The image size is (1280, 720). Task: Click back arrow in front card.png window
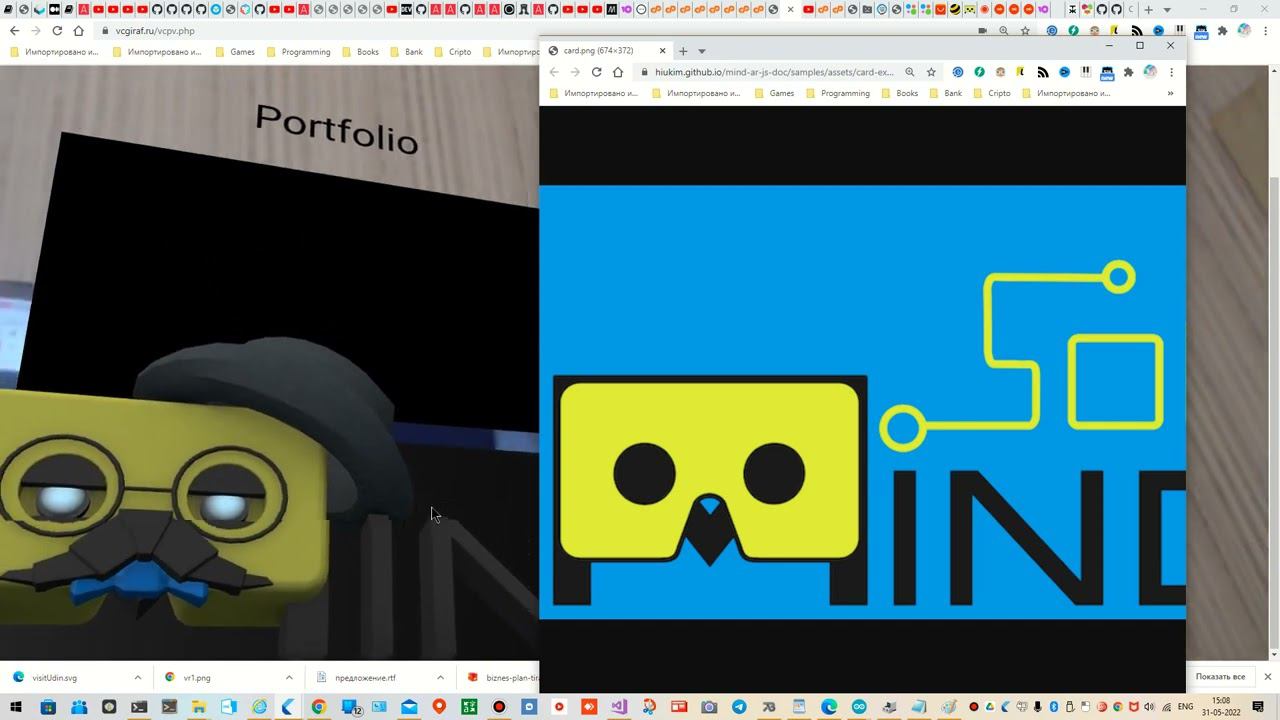554,72
